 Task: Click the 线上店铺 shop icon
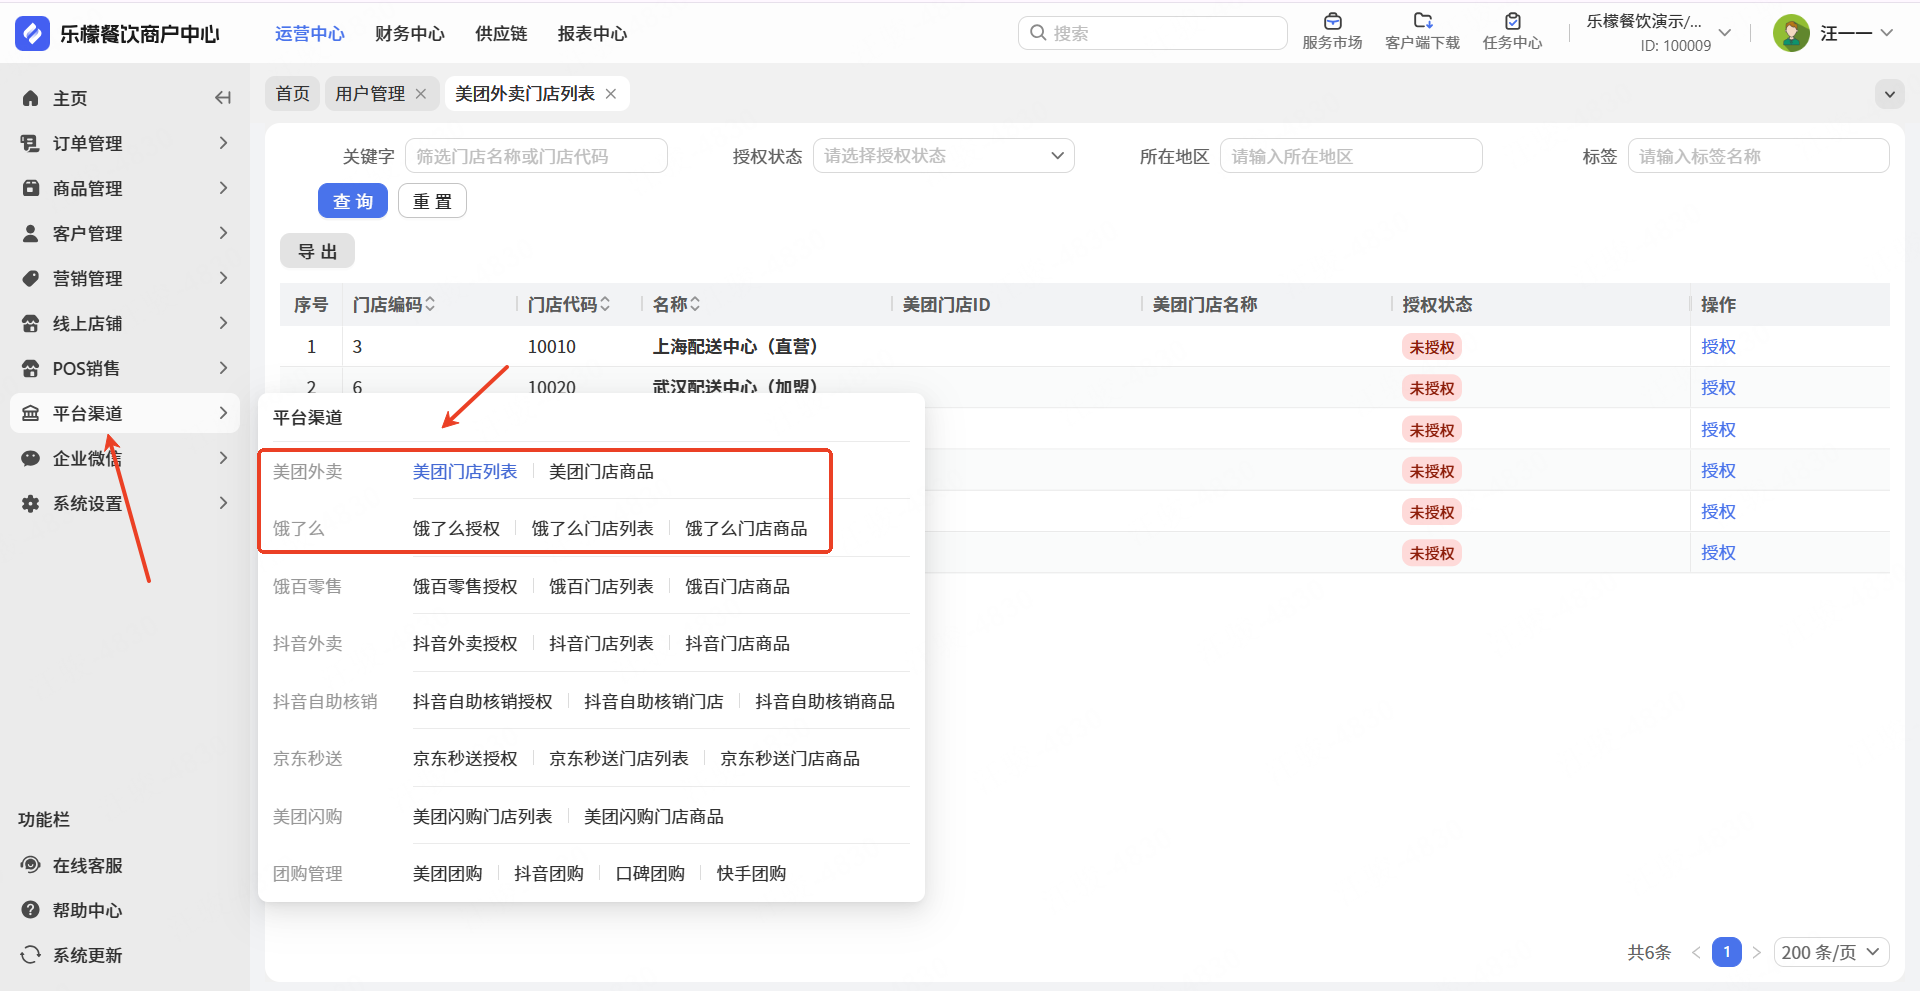tap(31, 323)
